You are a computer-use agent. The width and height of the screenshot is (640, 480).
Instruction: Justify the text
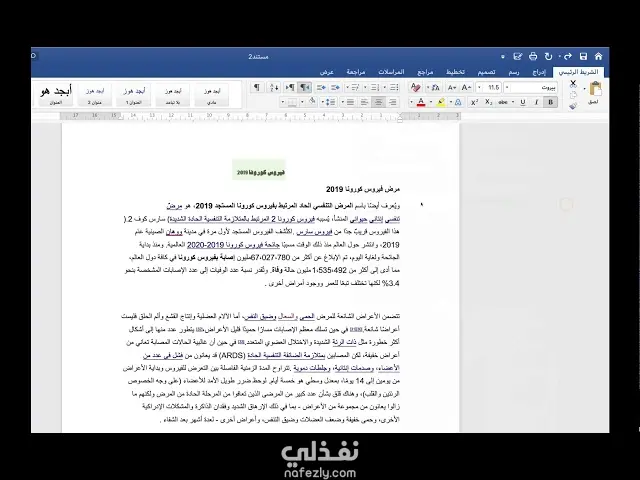click(351, 102)
